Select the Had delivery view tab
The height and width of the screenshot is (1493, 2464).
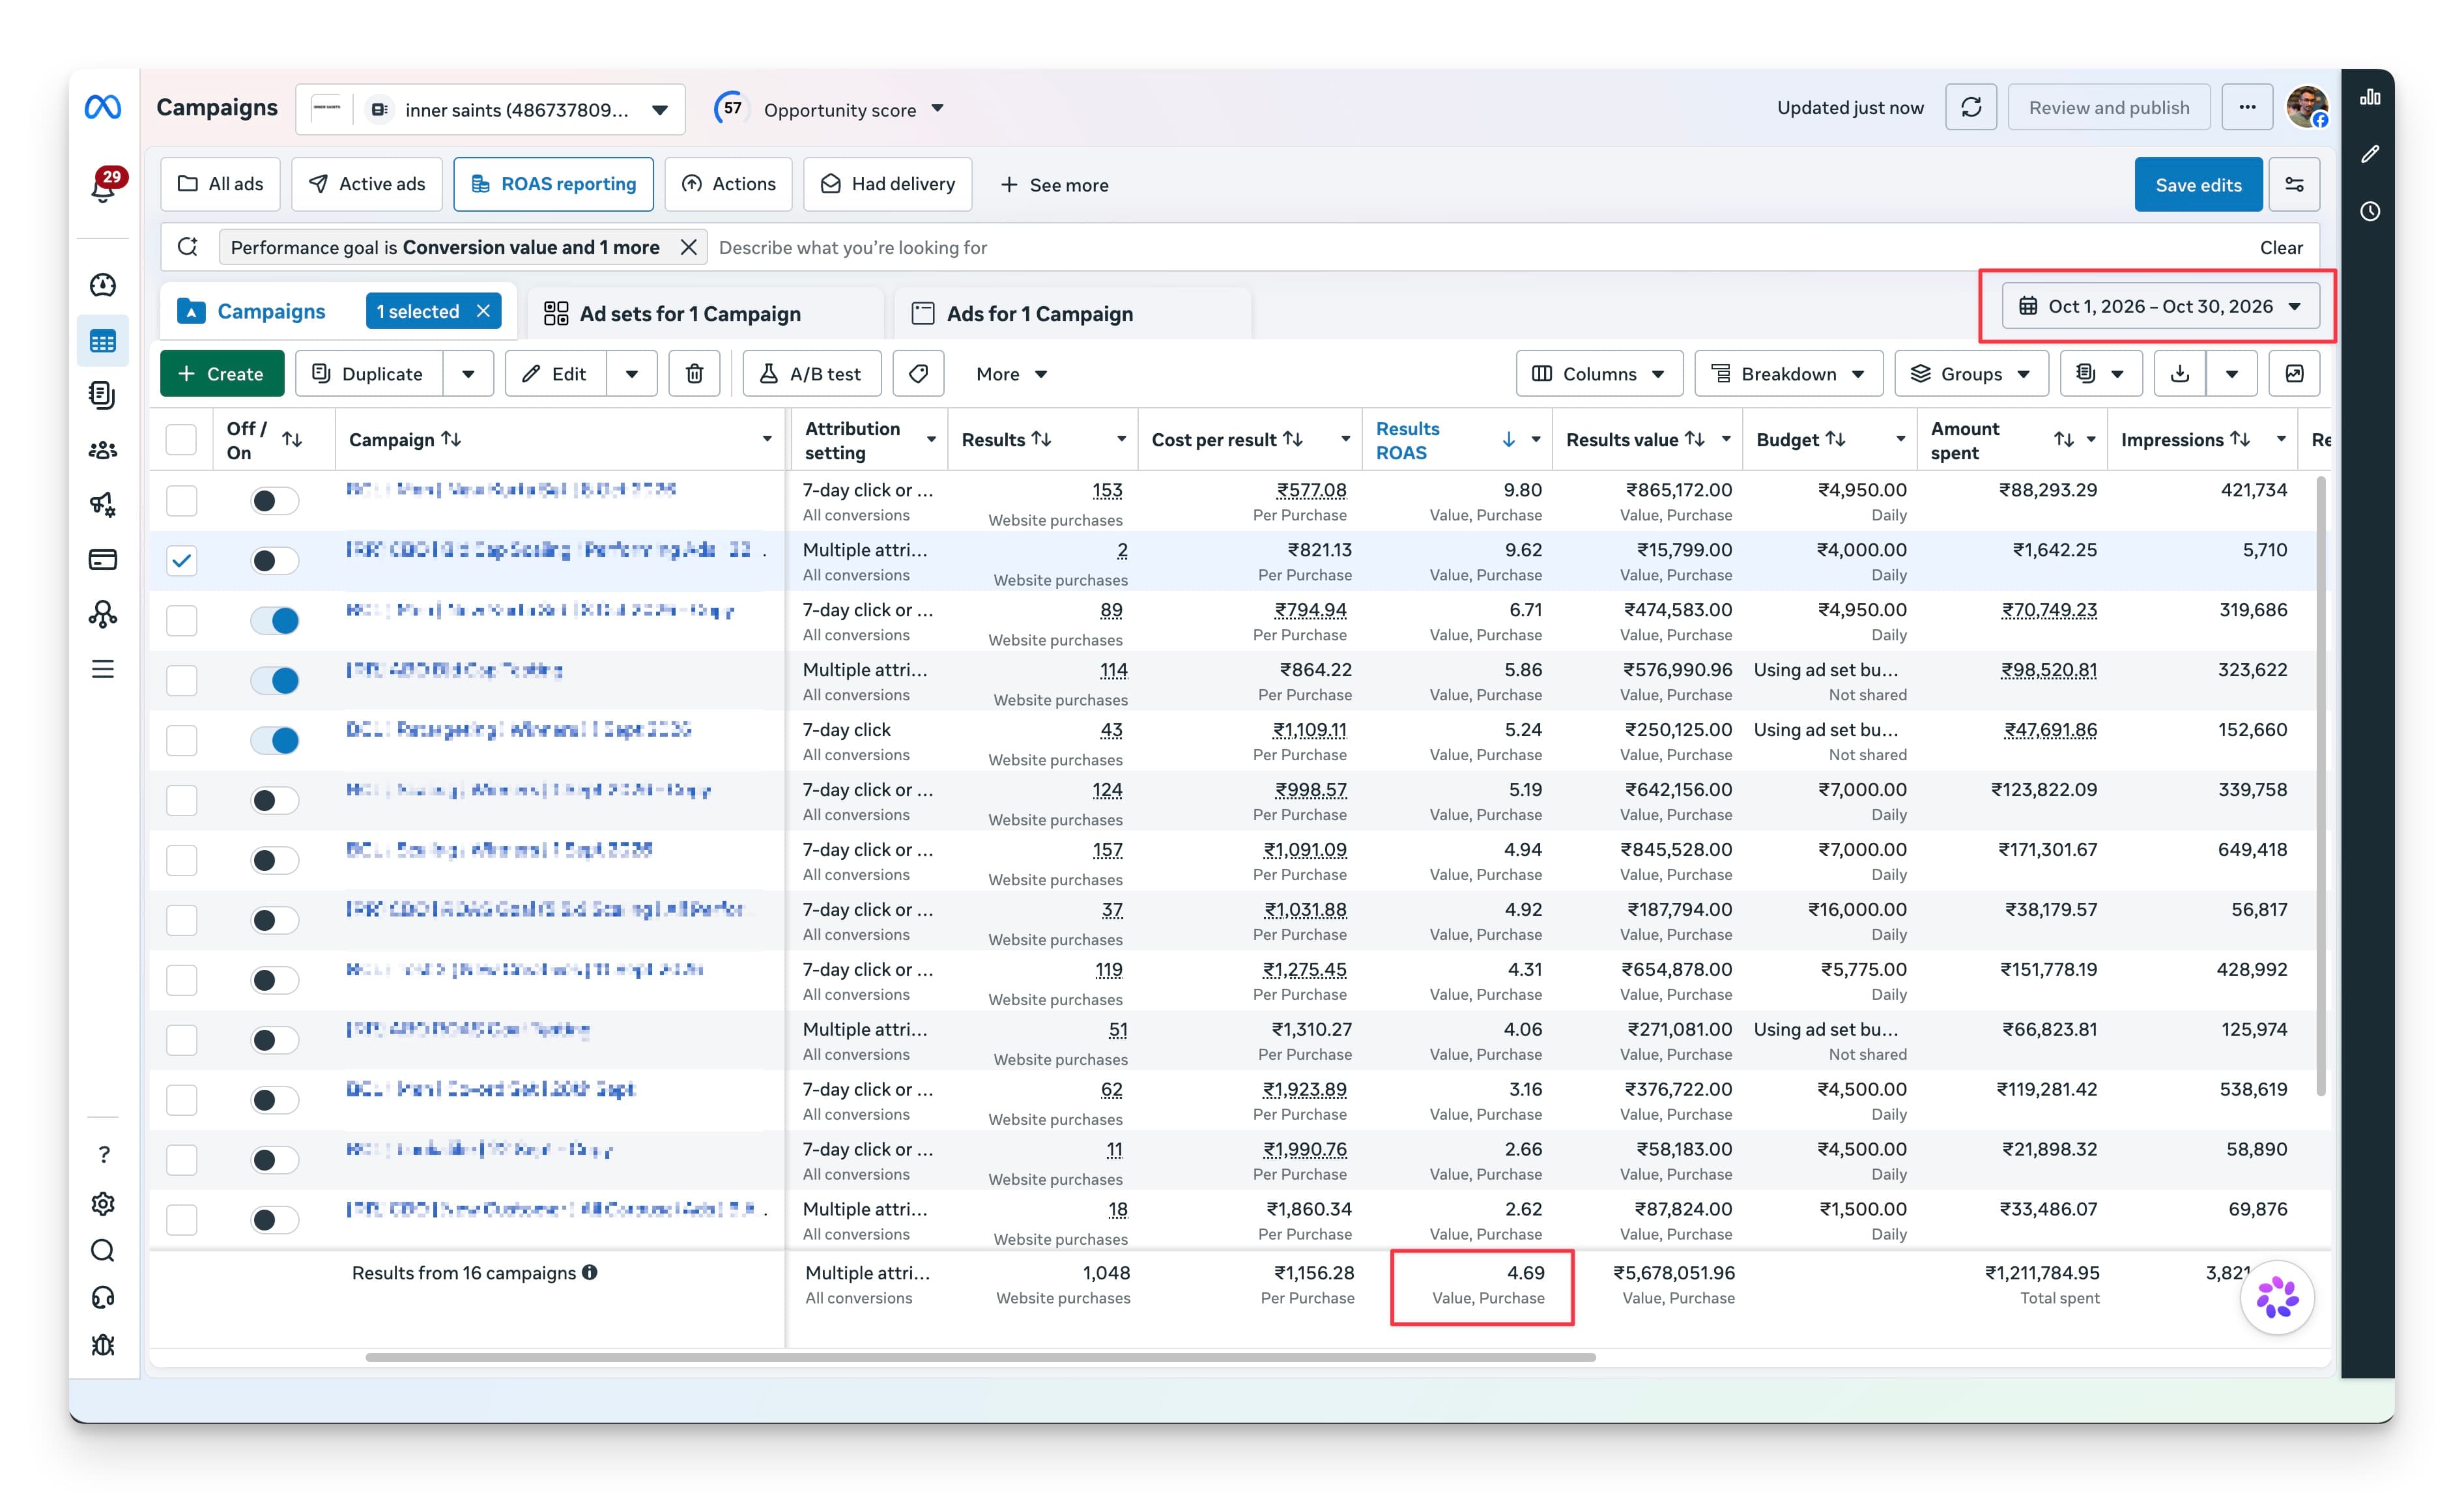887,185
